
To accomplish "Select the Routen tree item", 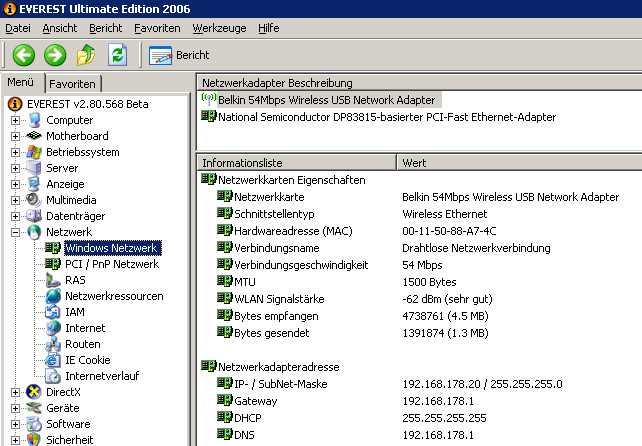I will click(82, 344).
